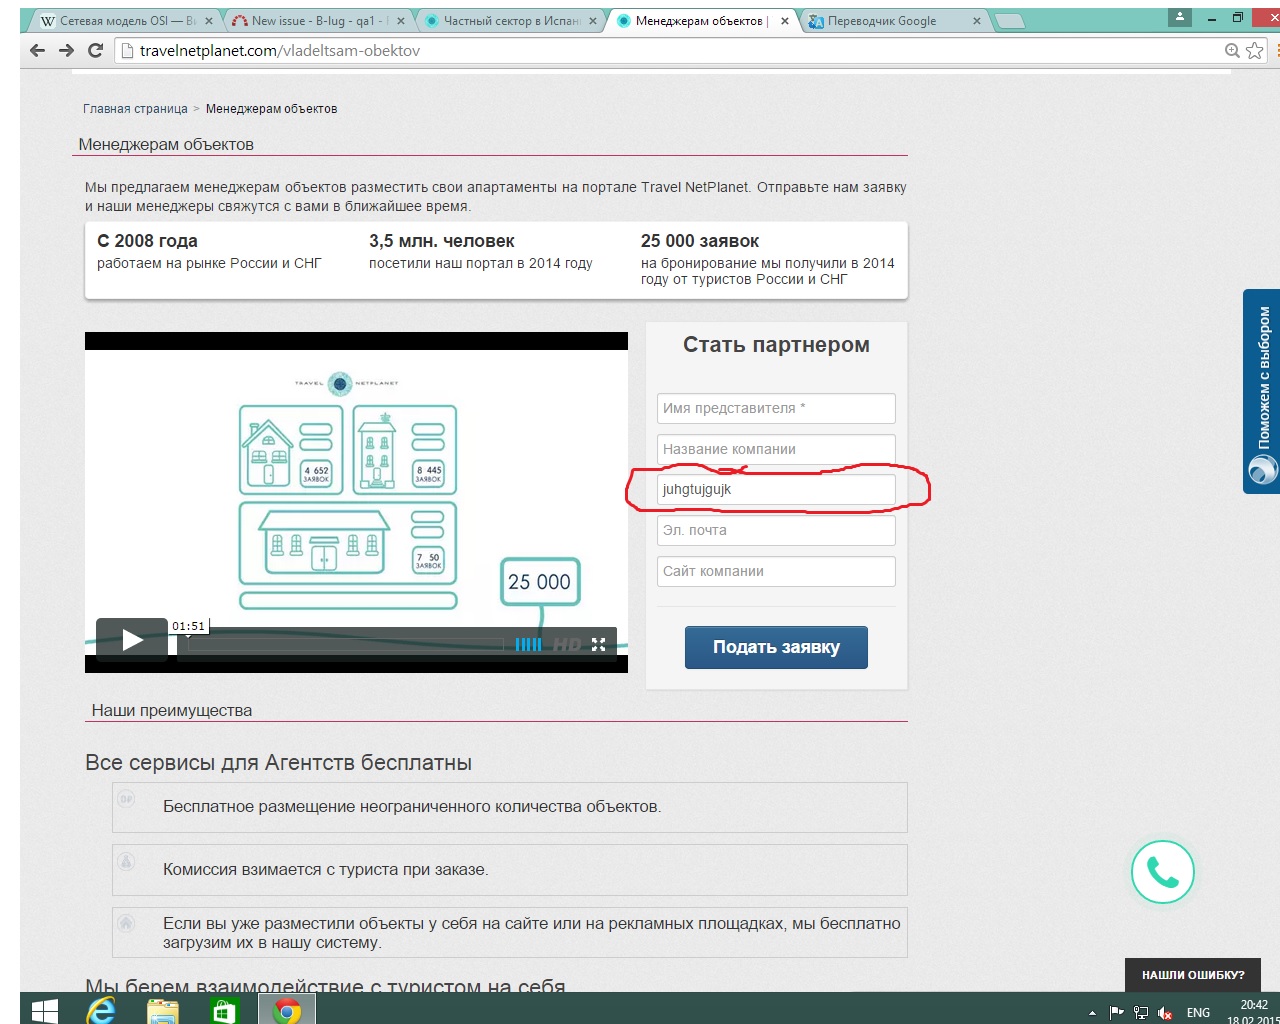Screen dimensions: 1280x1024
Task: Click the Подать заявку button
Action: 776,647
